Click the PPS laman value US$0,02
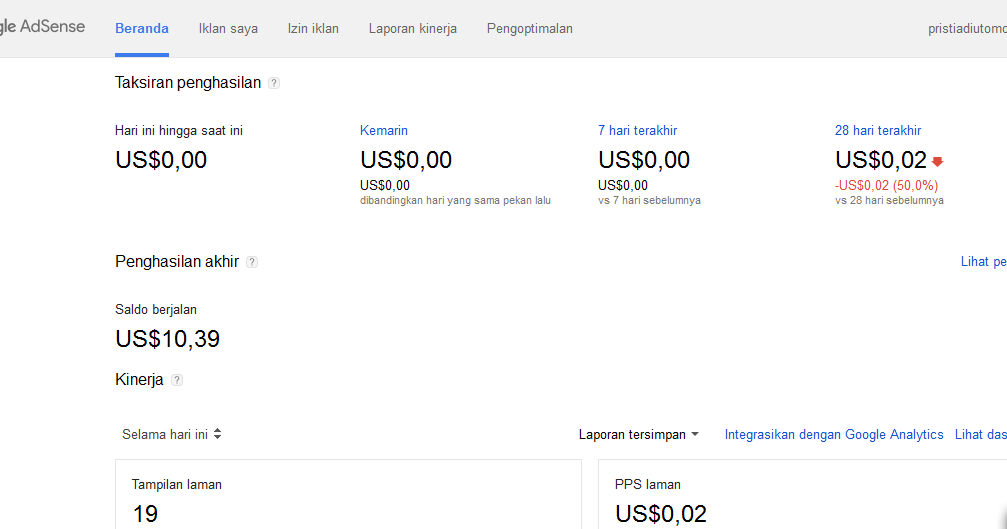The height and width of the screenshot is (529, 1007). tap(661, 514)
